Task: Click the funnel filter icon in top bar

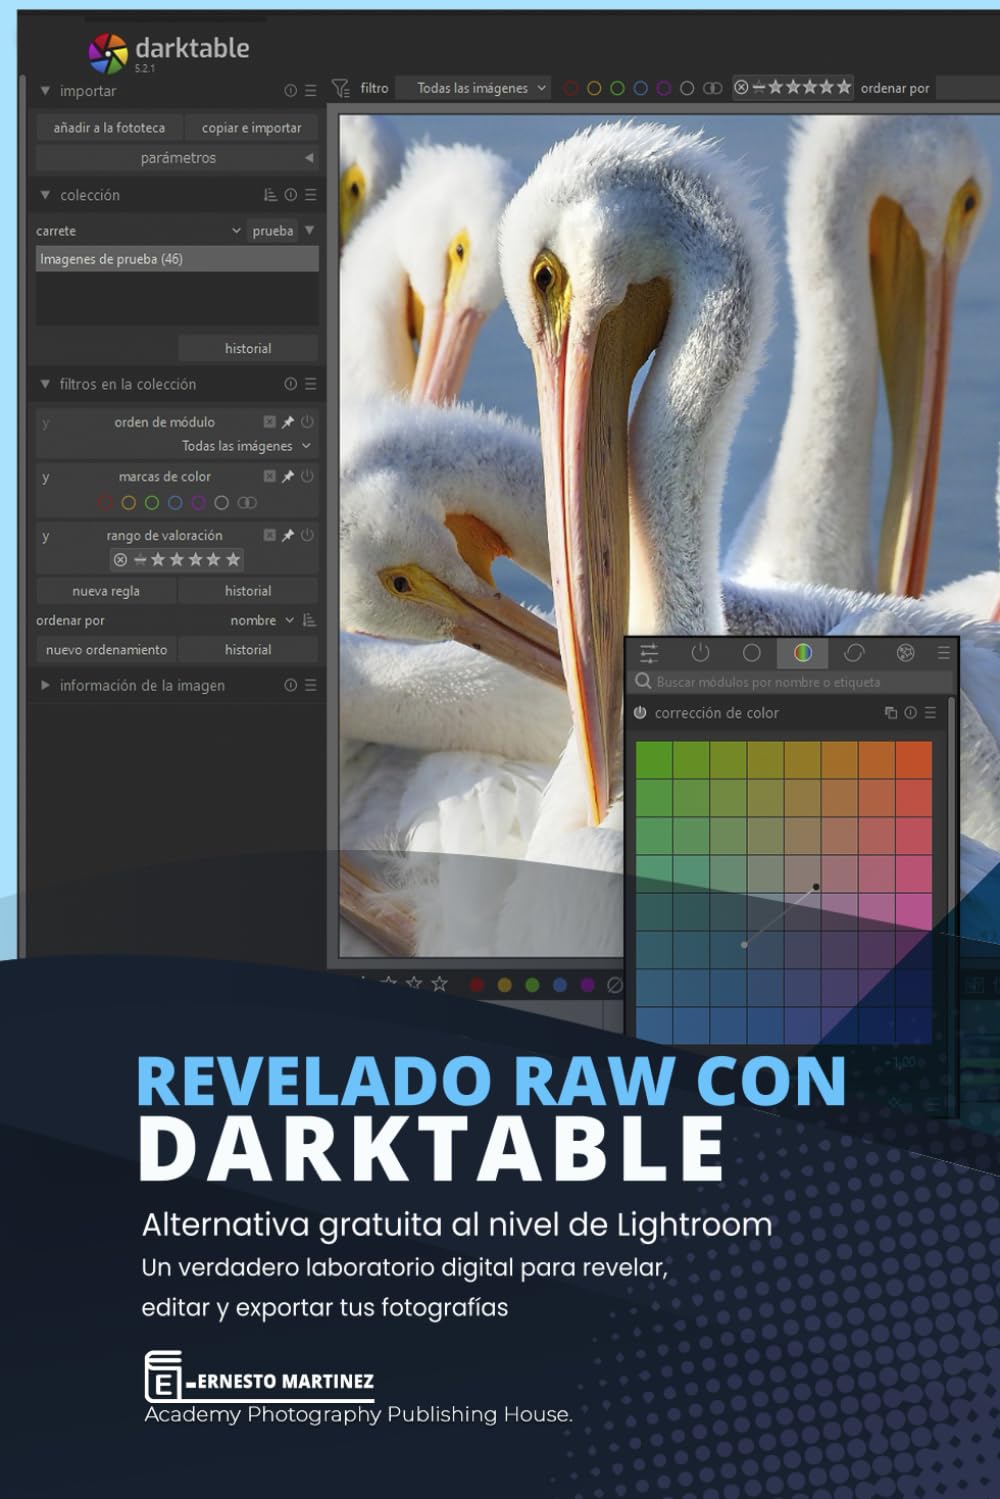Action: (340, 88)
